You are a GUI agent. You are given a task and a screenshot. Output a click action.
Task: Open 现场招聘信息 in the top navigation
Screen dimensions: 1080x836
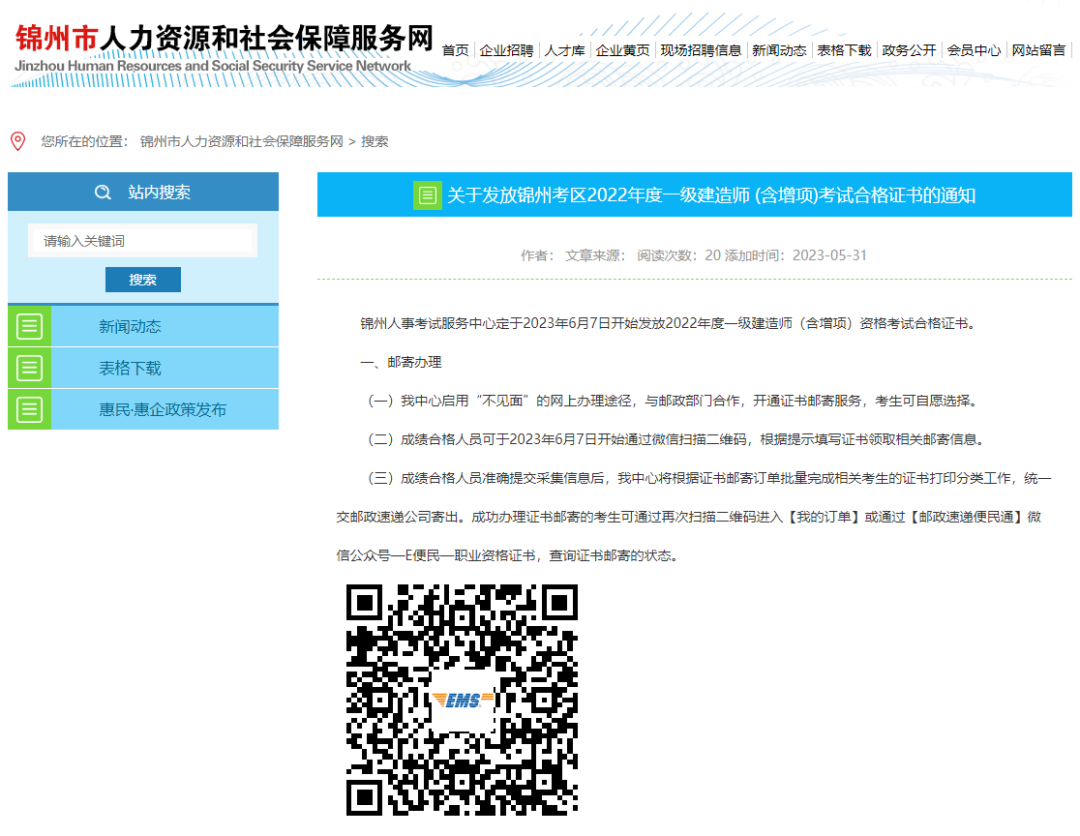point(701,50)
